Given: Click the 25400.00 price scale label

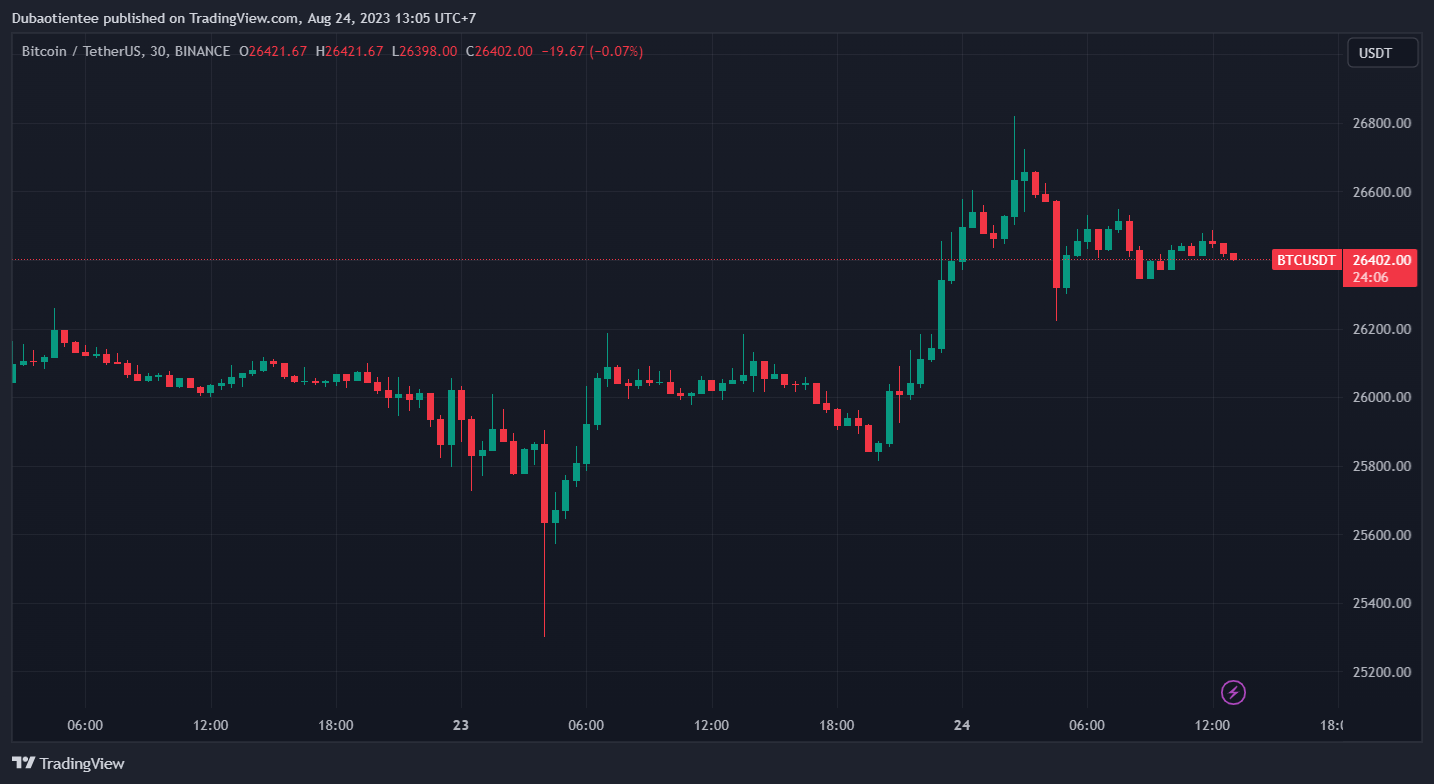Looking at the screenshot, I should click(1381, 604).
